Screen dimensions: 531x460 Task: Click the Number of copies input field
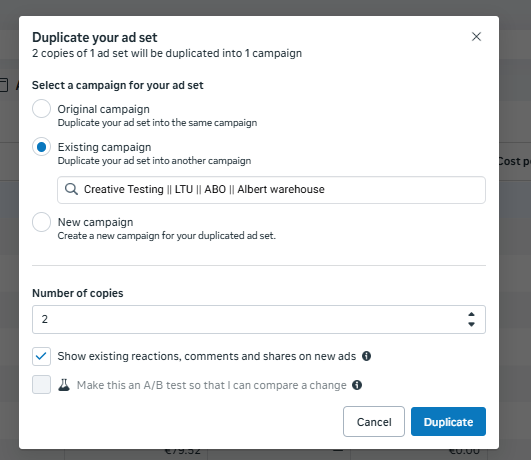coord(259,319)
